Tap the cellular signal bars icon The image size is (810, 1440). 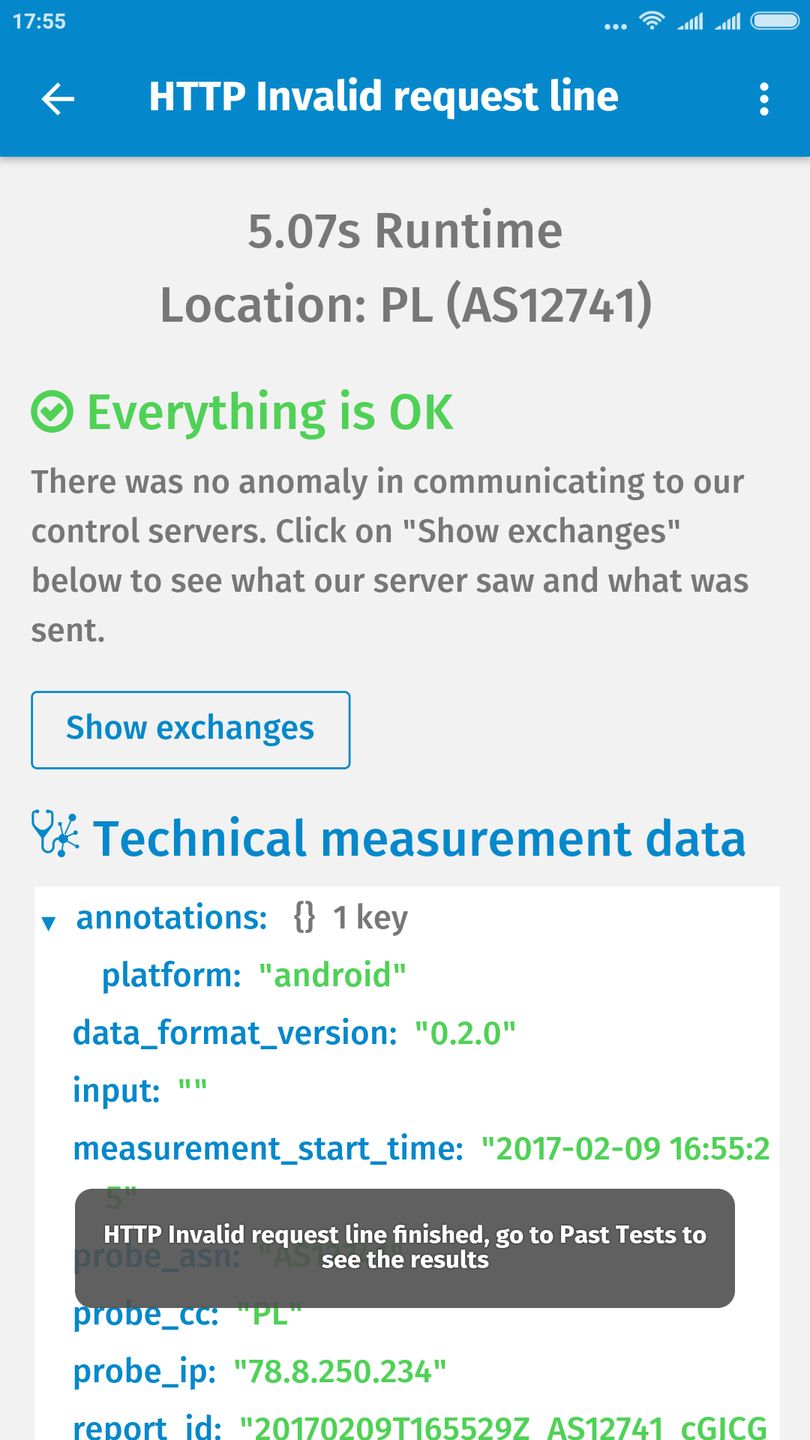pyautogui.click(x=690, y=21)
